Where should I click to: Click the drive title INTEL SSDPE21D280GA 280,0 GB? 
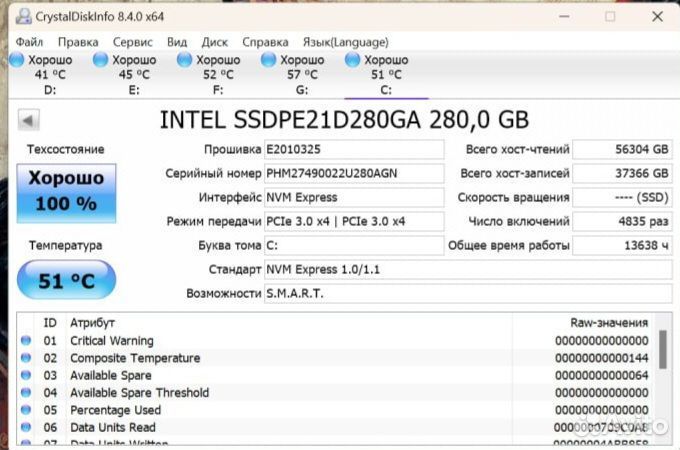coord(344,120)
